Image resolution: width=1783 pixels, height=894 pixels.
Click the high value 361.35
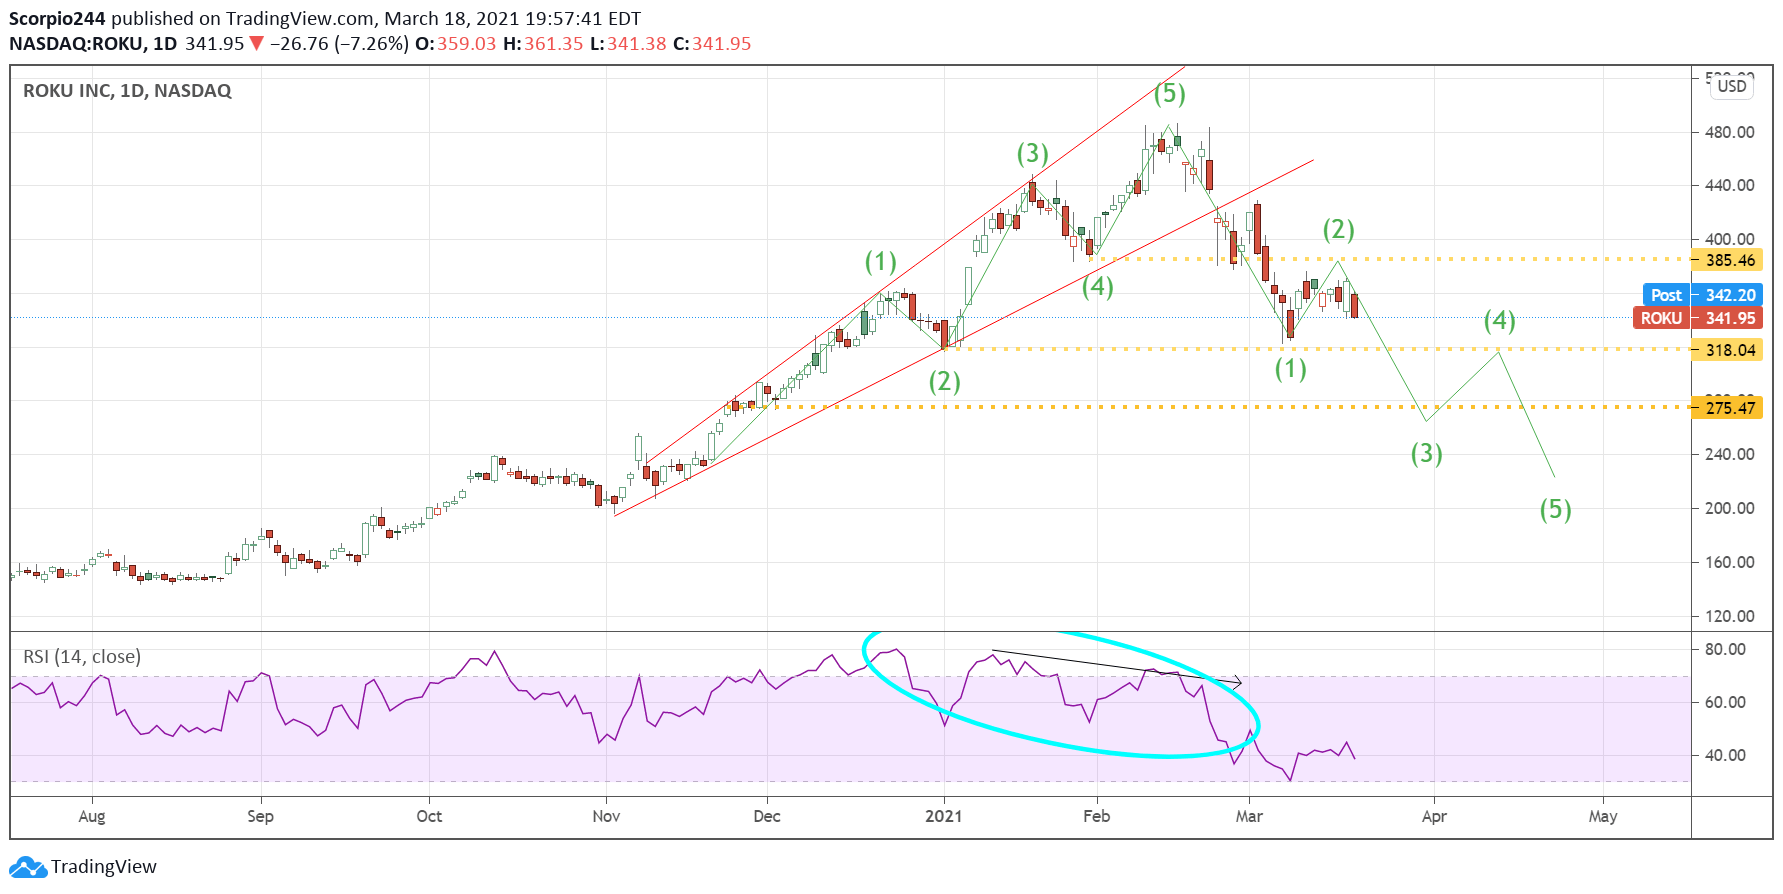(553, 44)
